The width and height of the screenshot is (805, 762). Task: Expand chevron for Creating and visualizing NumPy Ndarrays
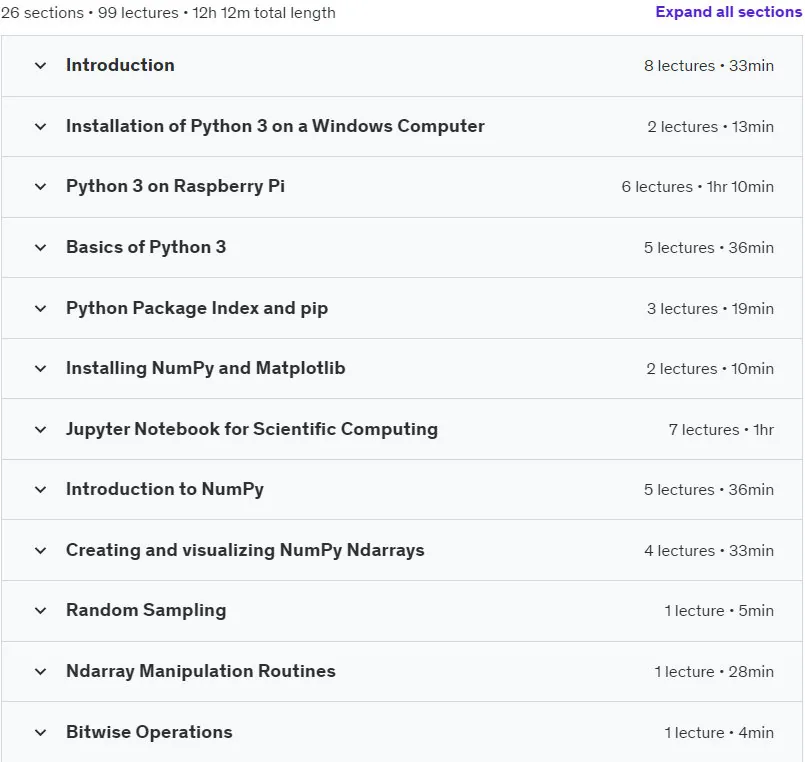point(41,550)
